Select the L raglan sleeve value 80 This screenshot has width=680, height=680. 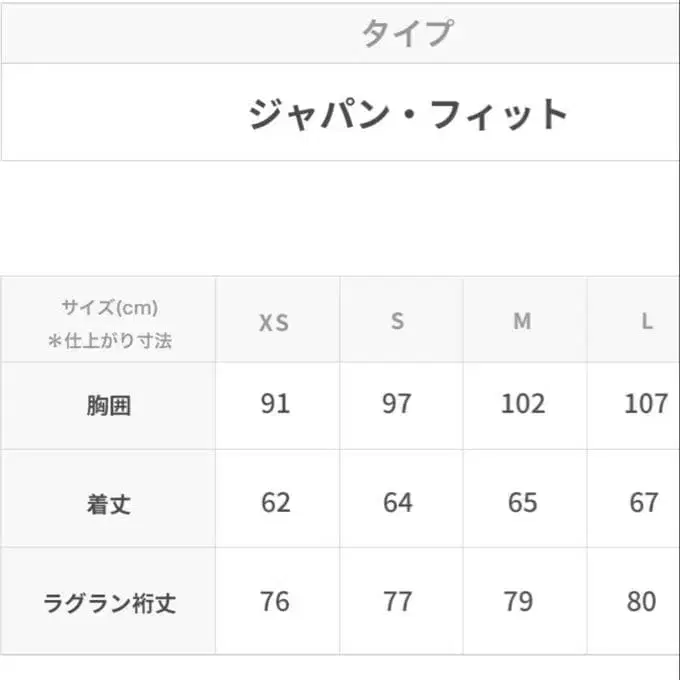pos(642,601)
